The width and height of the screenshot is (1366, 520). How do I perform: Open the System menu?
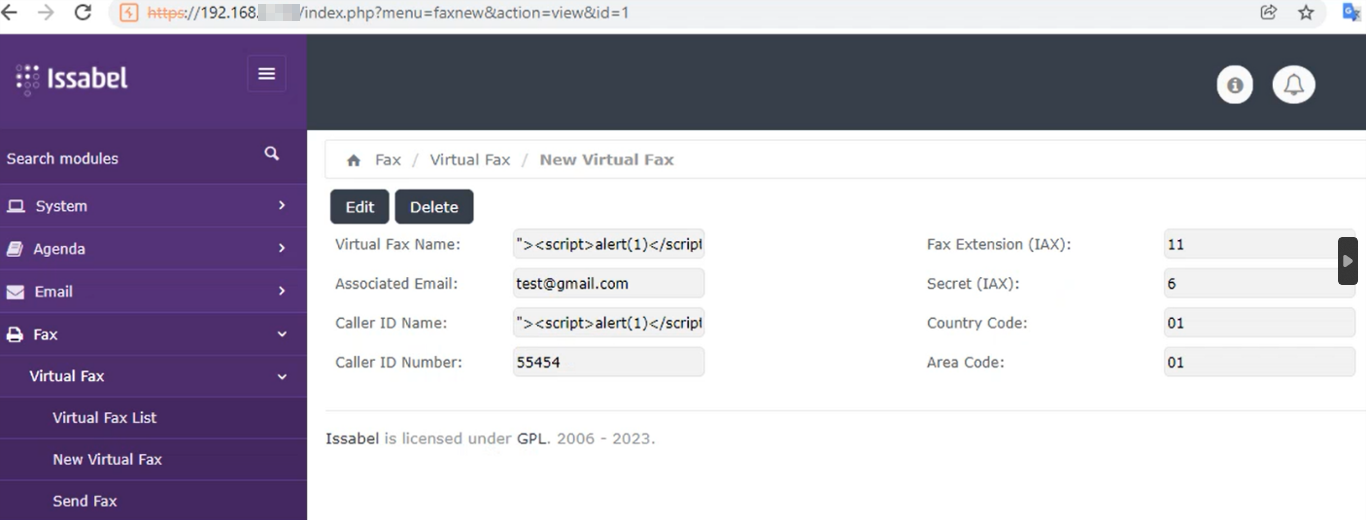pyautogui.click(x=153, y=206)
